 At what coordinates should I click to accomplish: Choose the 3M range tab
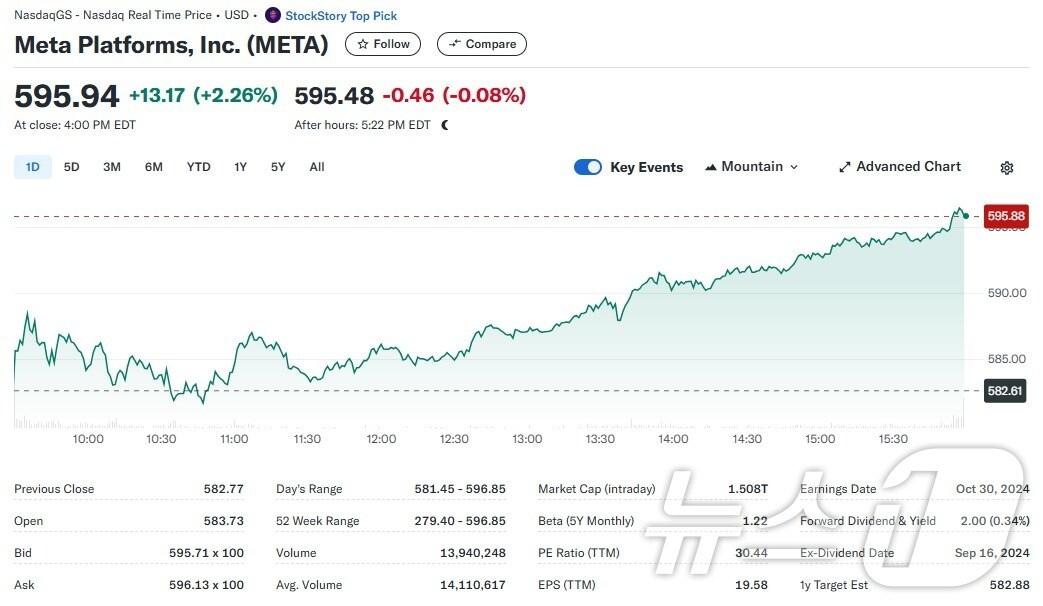(112, 167)
